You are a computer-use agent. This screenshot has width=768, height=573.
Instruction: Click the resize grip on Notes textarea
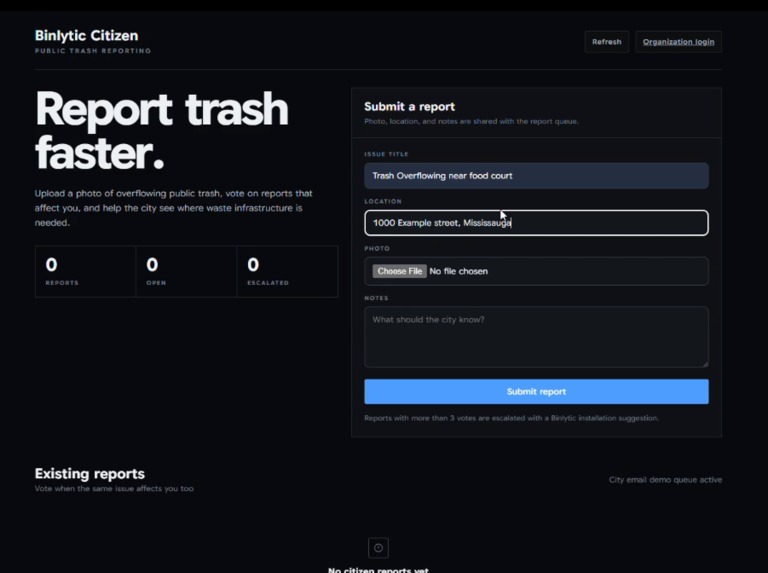click(x=705, y=364)
